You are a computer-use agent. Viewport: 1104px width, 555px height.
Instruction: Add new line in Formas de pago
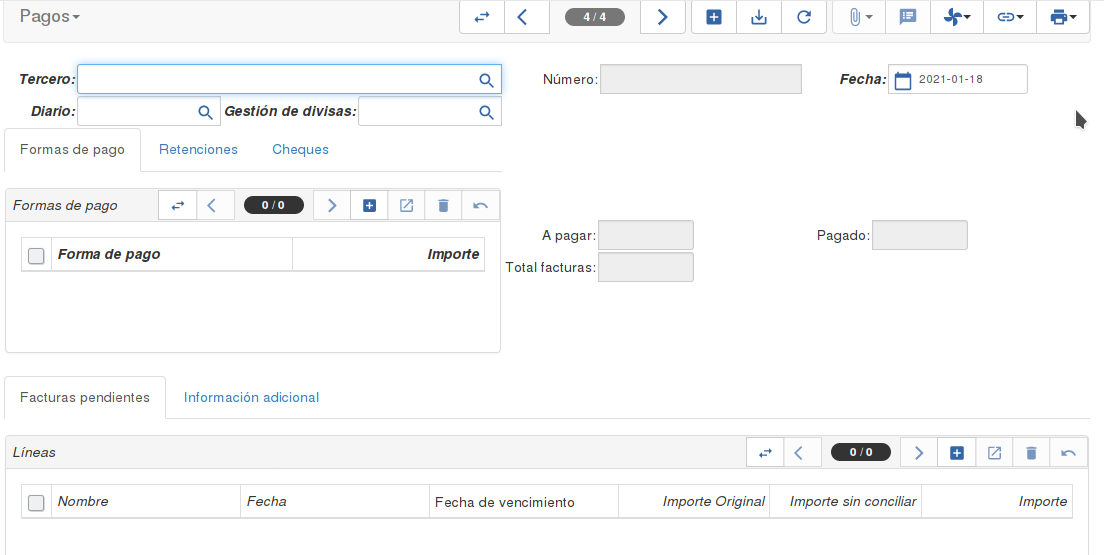click(369, 206)
